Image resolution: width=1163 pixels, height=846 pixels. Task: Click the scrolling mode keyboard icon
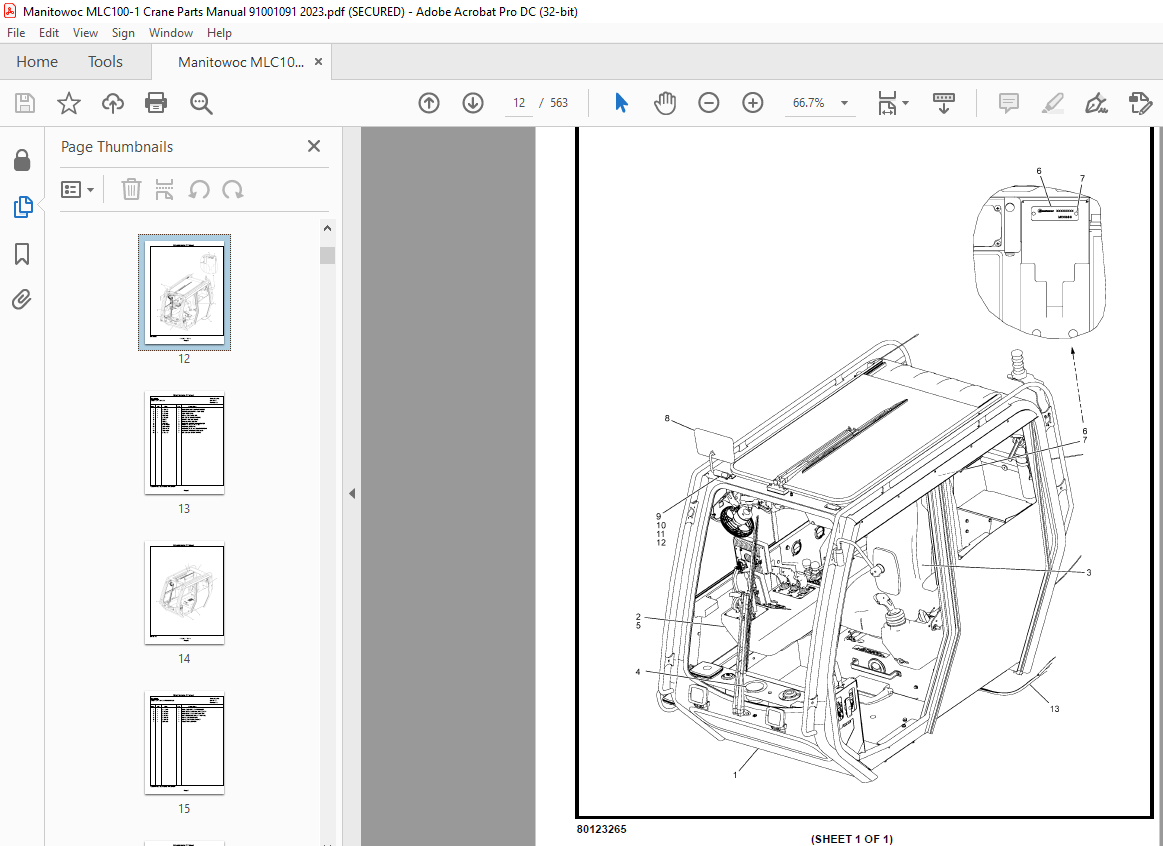(943, 103)
